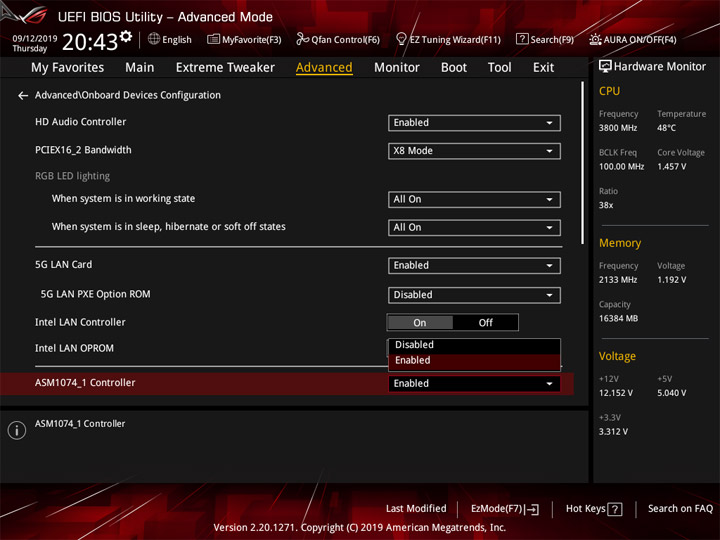Select the Advanced tab
Image resolution: width=720 pixels, height=540 pixels.
click(324, 68)
